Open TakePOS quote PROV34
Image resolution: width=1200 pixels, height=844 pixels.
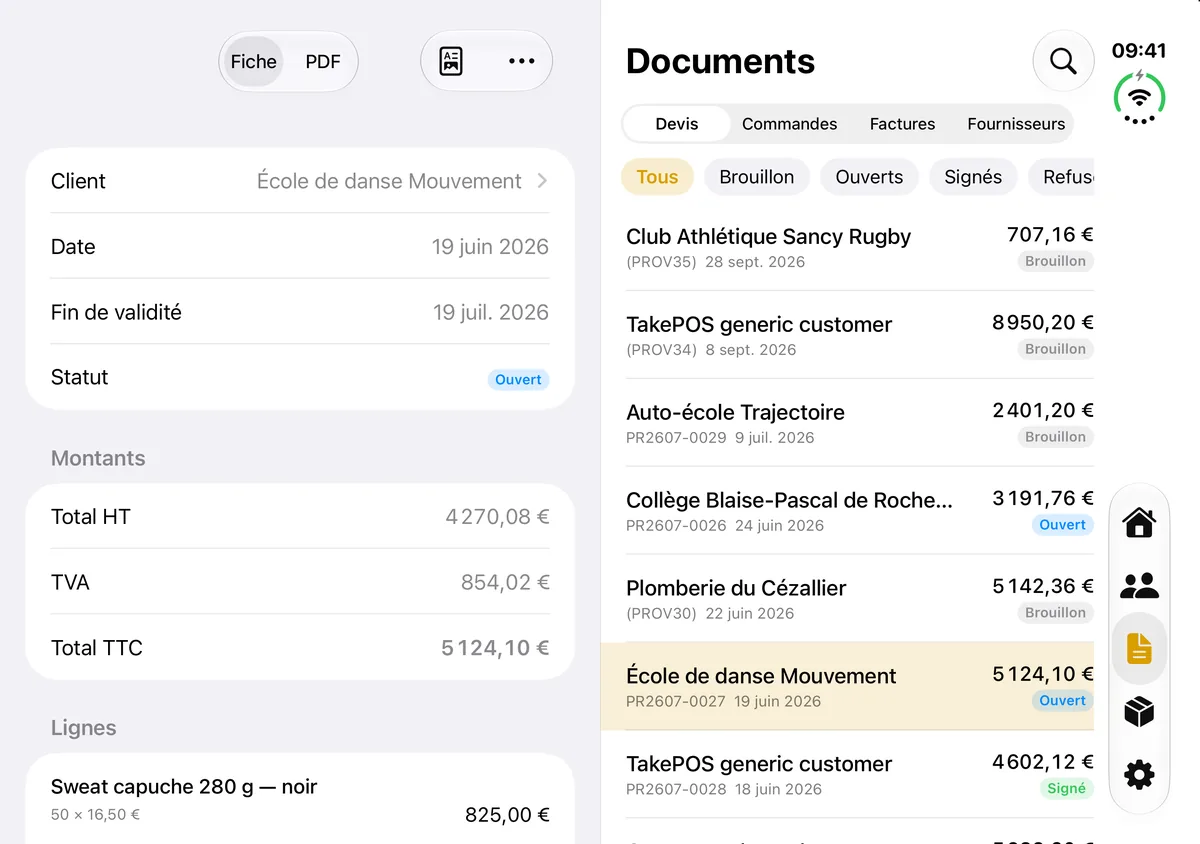860,335
